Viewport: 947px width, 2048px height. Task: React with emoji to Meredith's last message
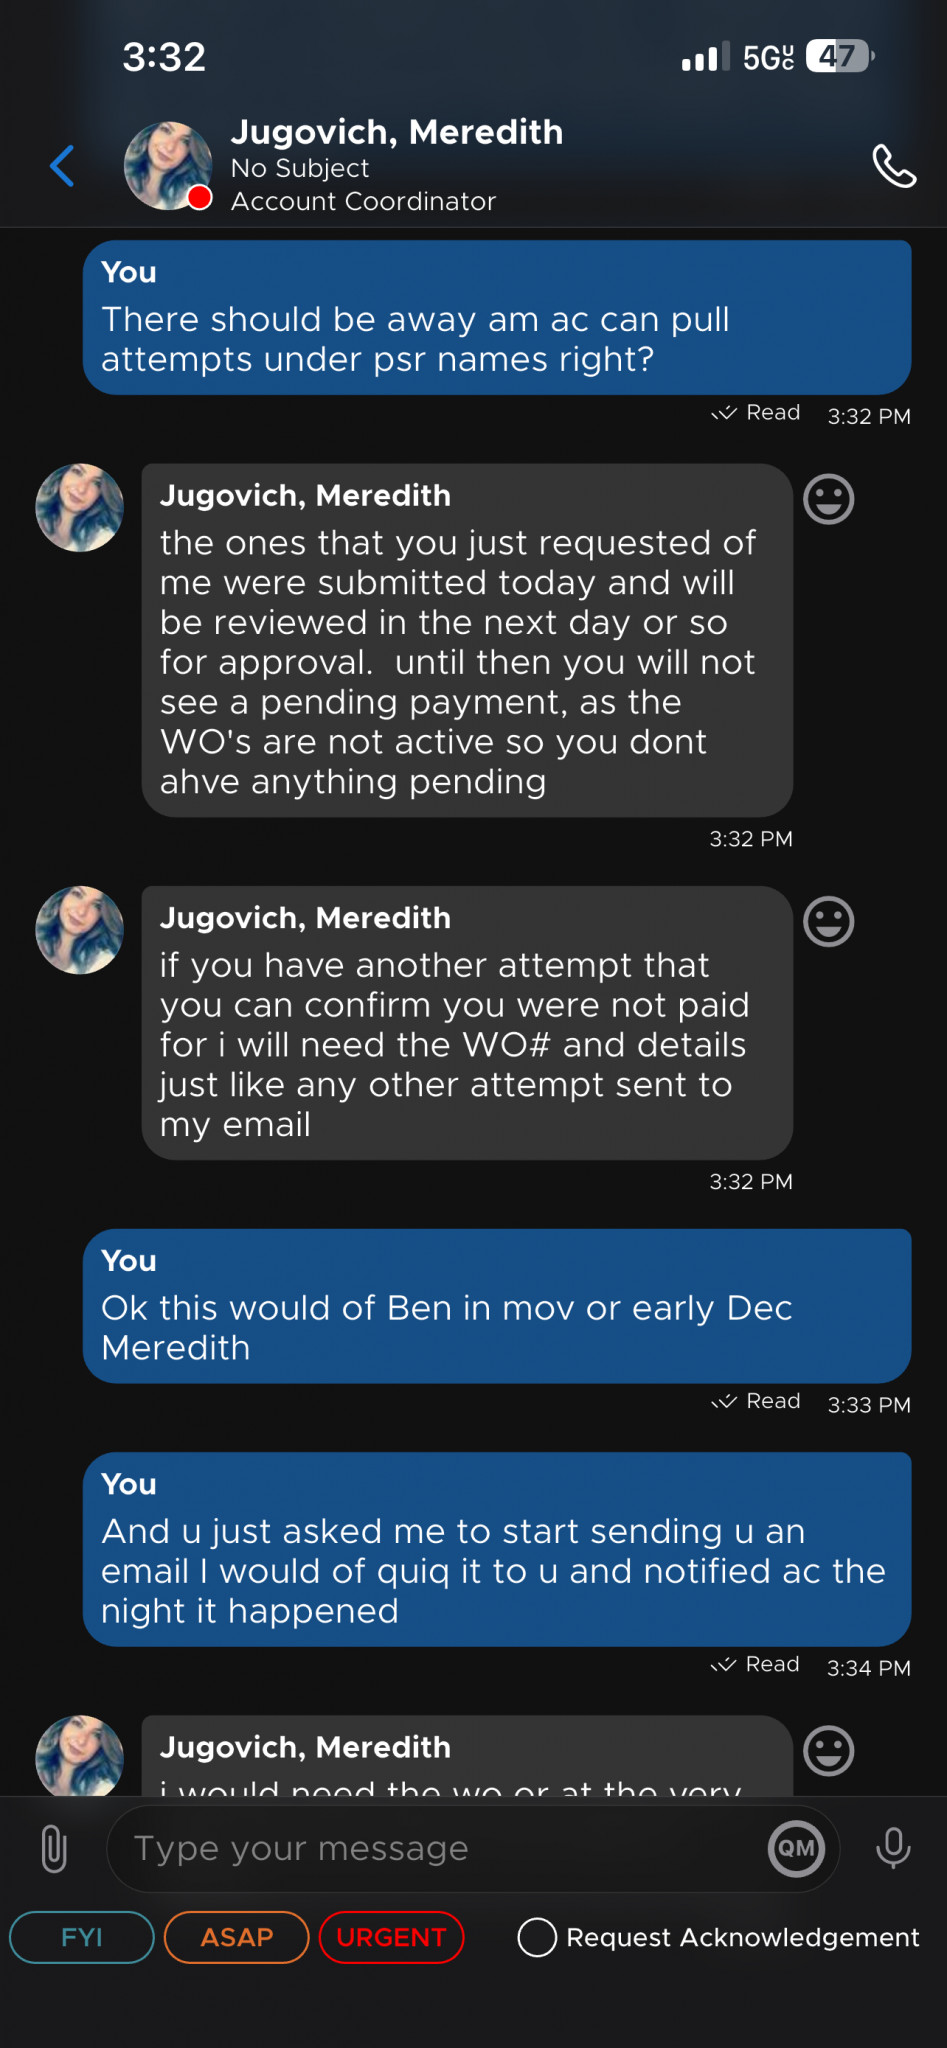coord(828,1751)
